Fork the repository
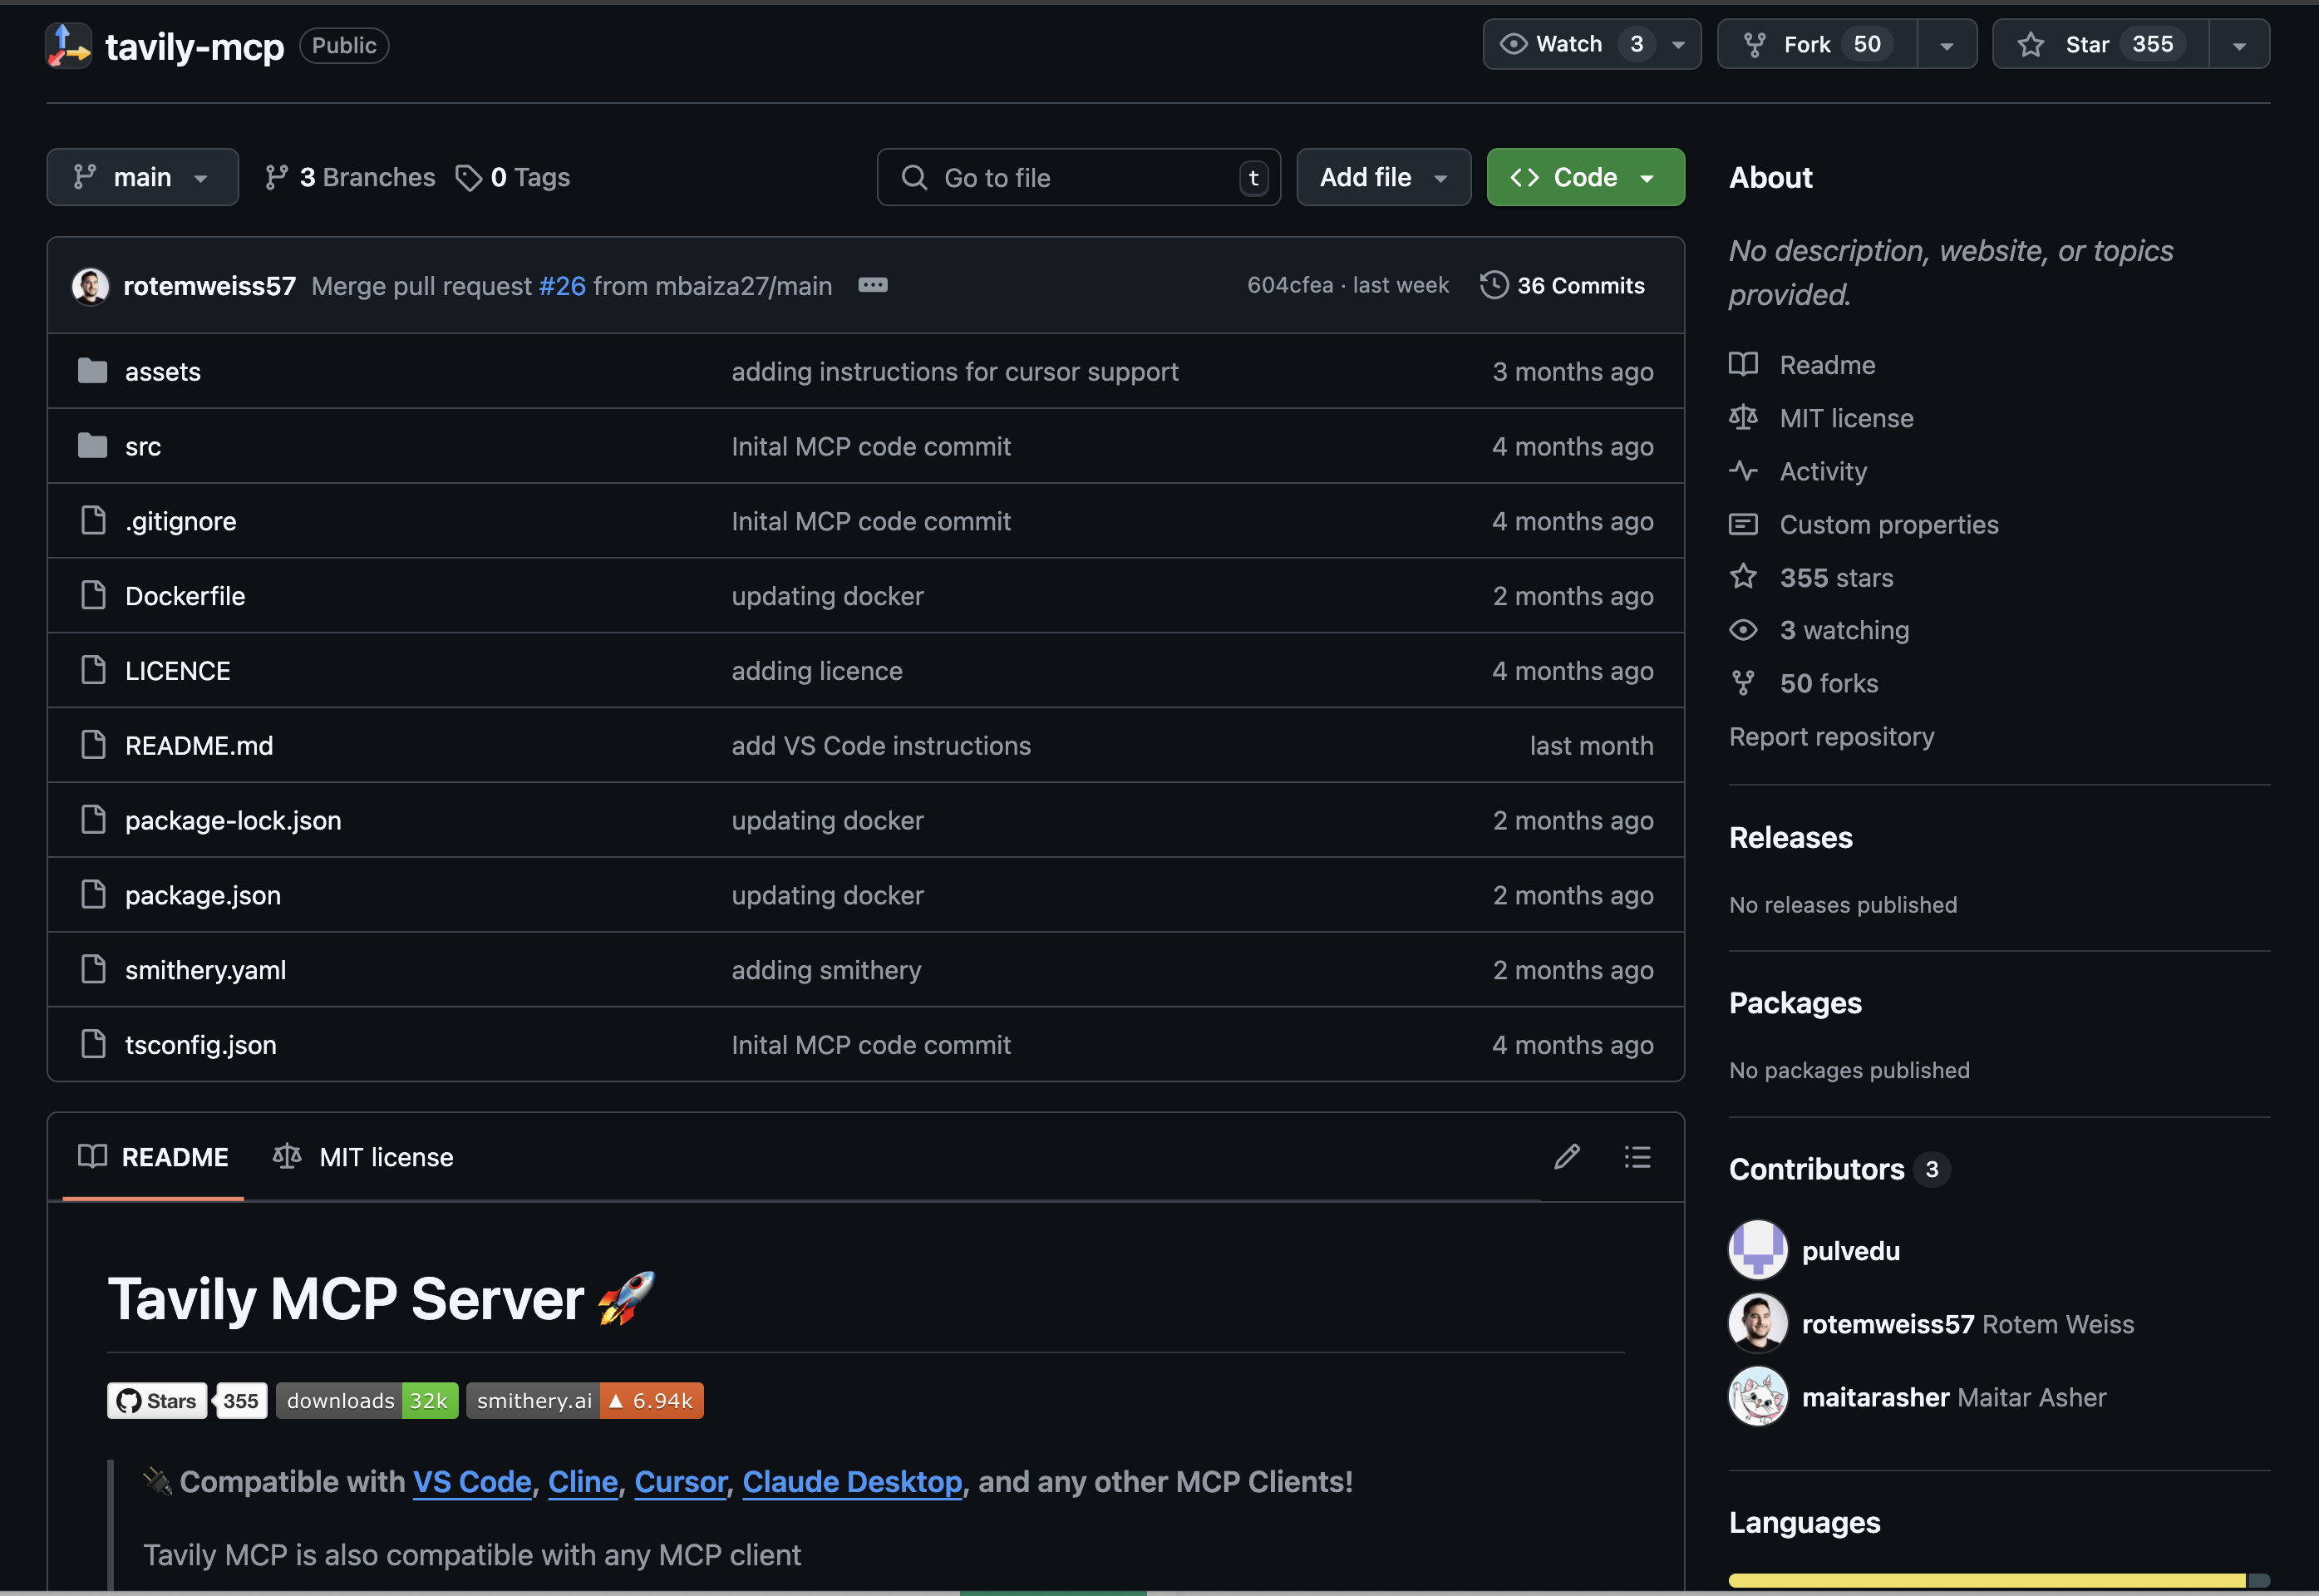 click(1817, 44)
